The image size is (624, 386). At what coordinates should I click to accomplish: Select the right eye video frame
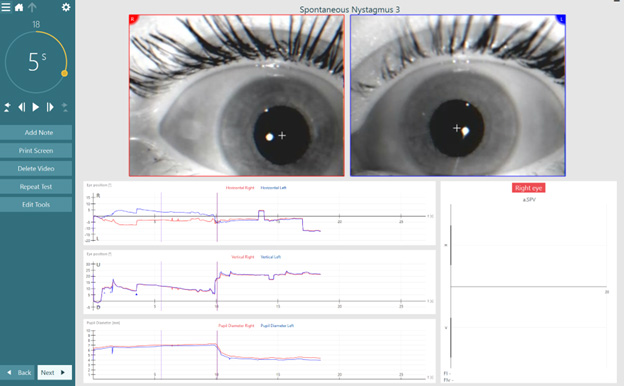pyautogui.click(x=237, y=96)
